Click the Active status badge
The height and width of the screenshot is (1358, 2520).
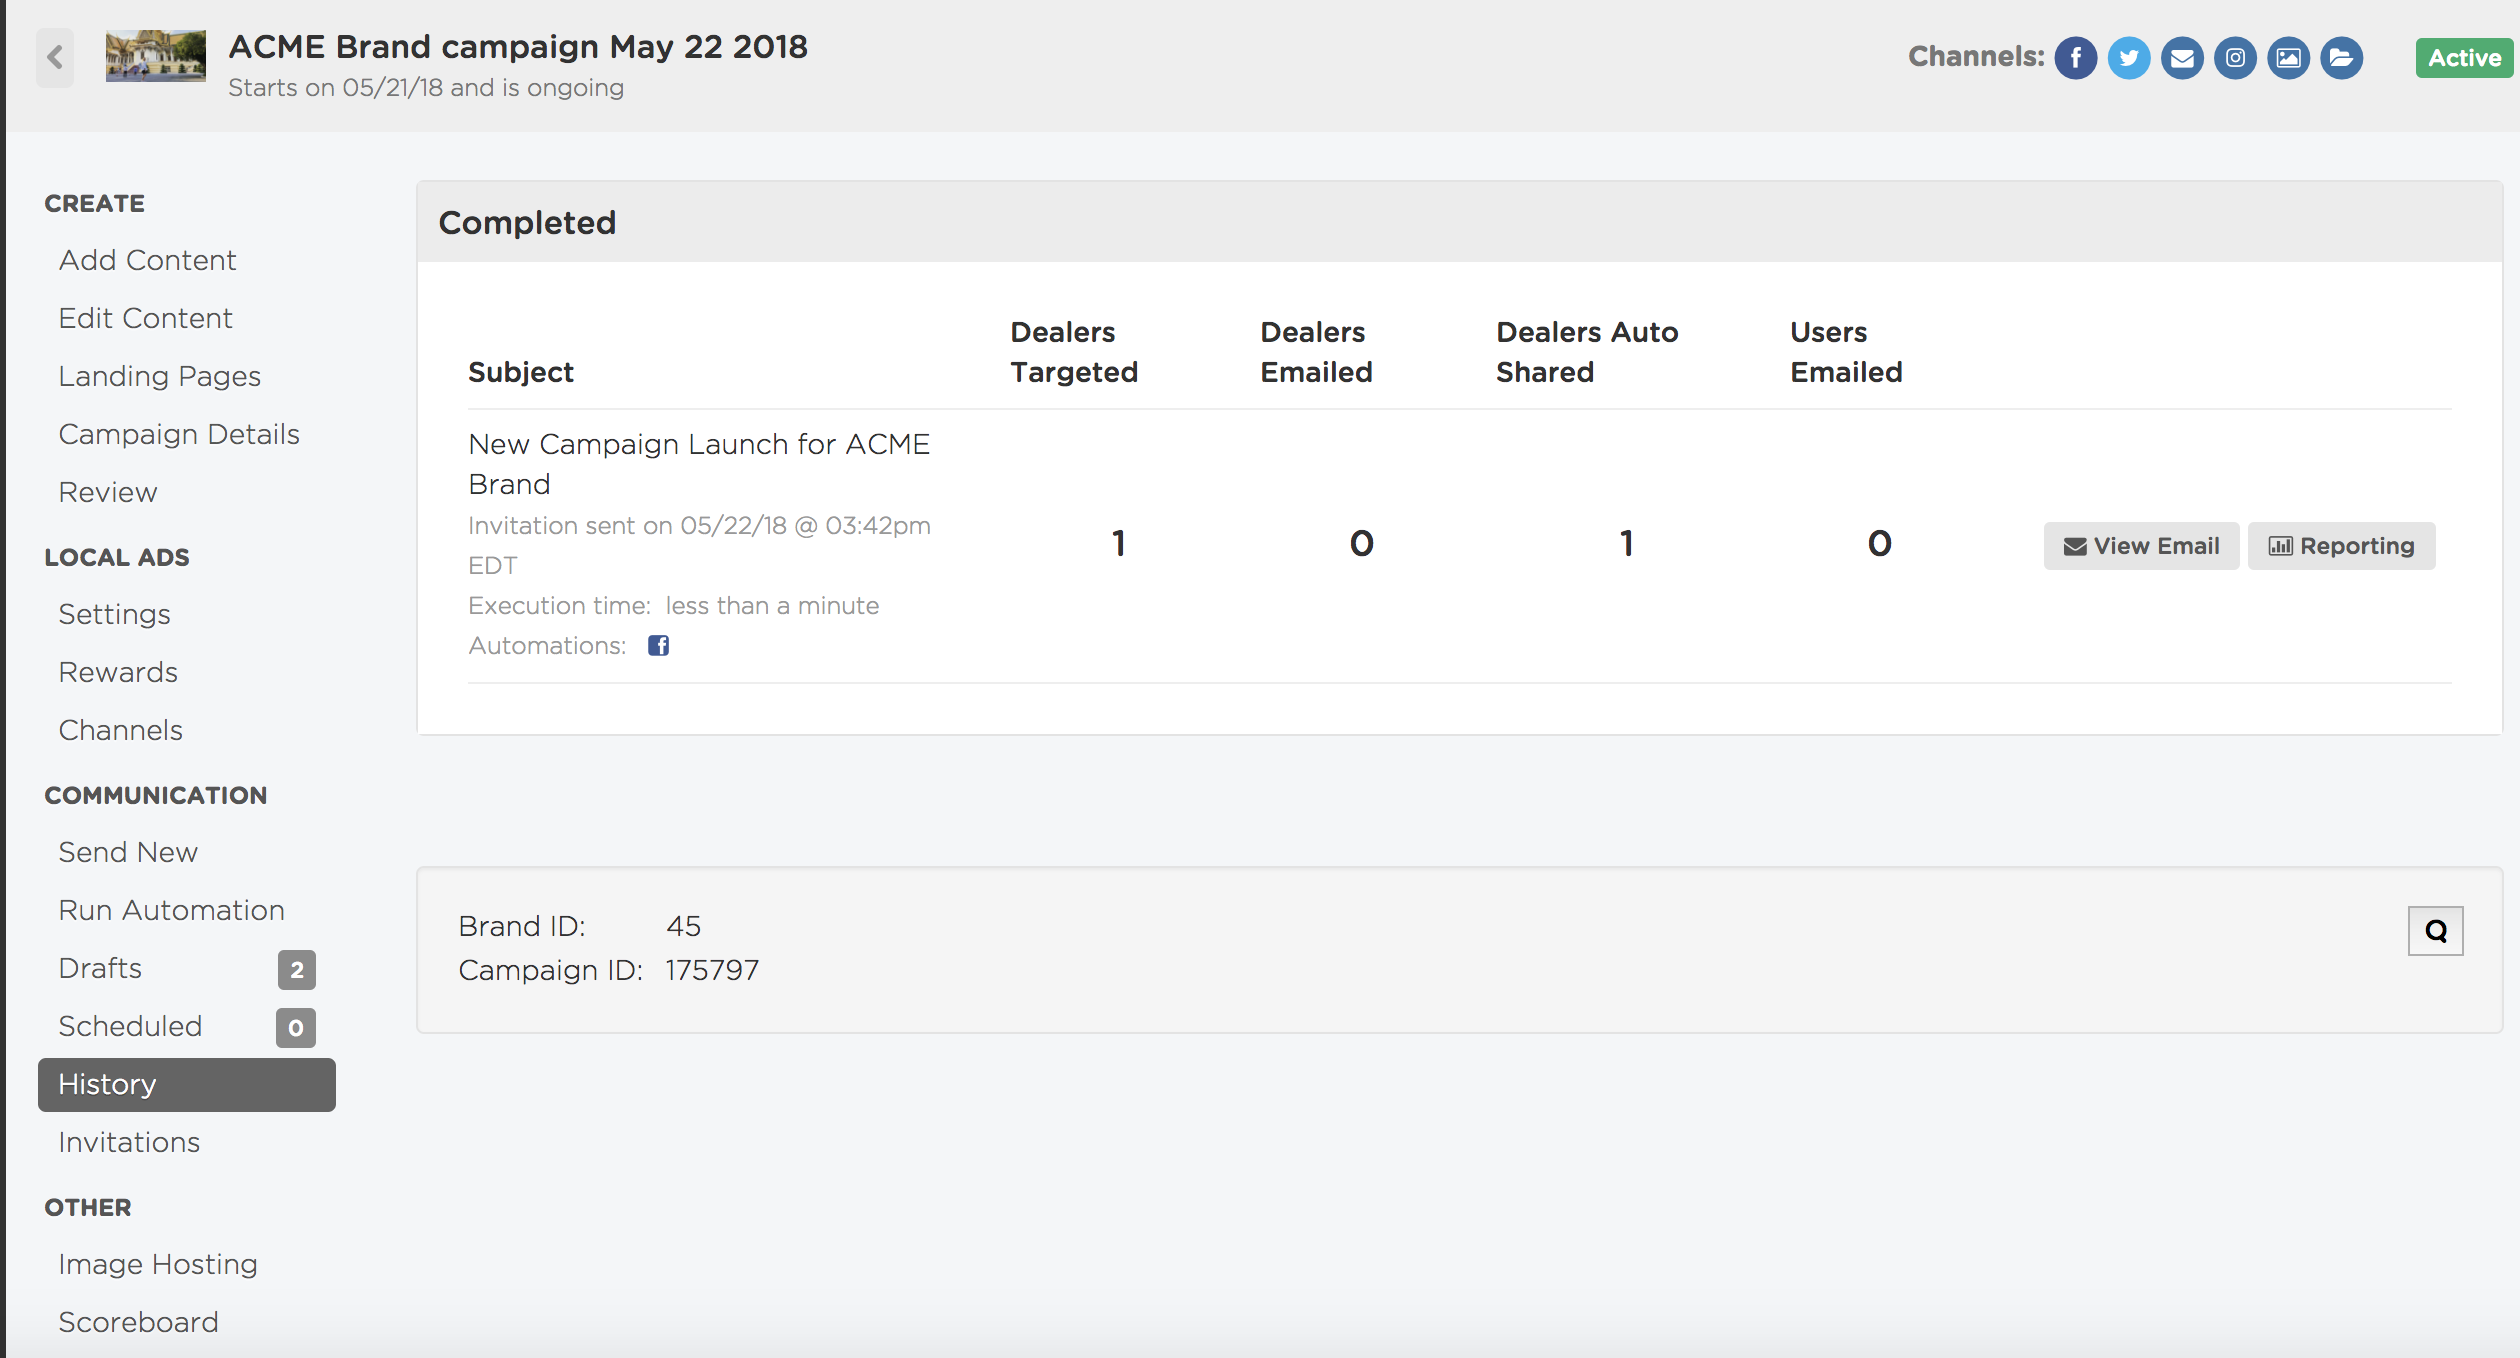[2464, 58]
